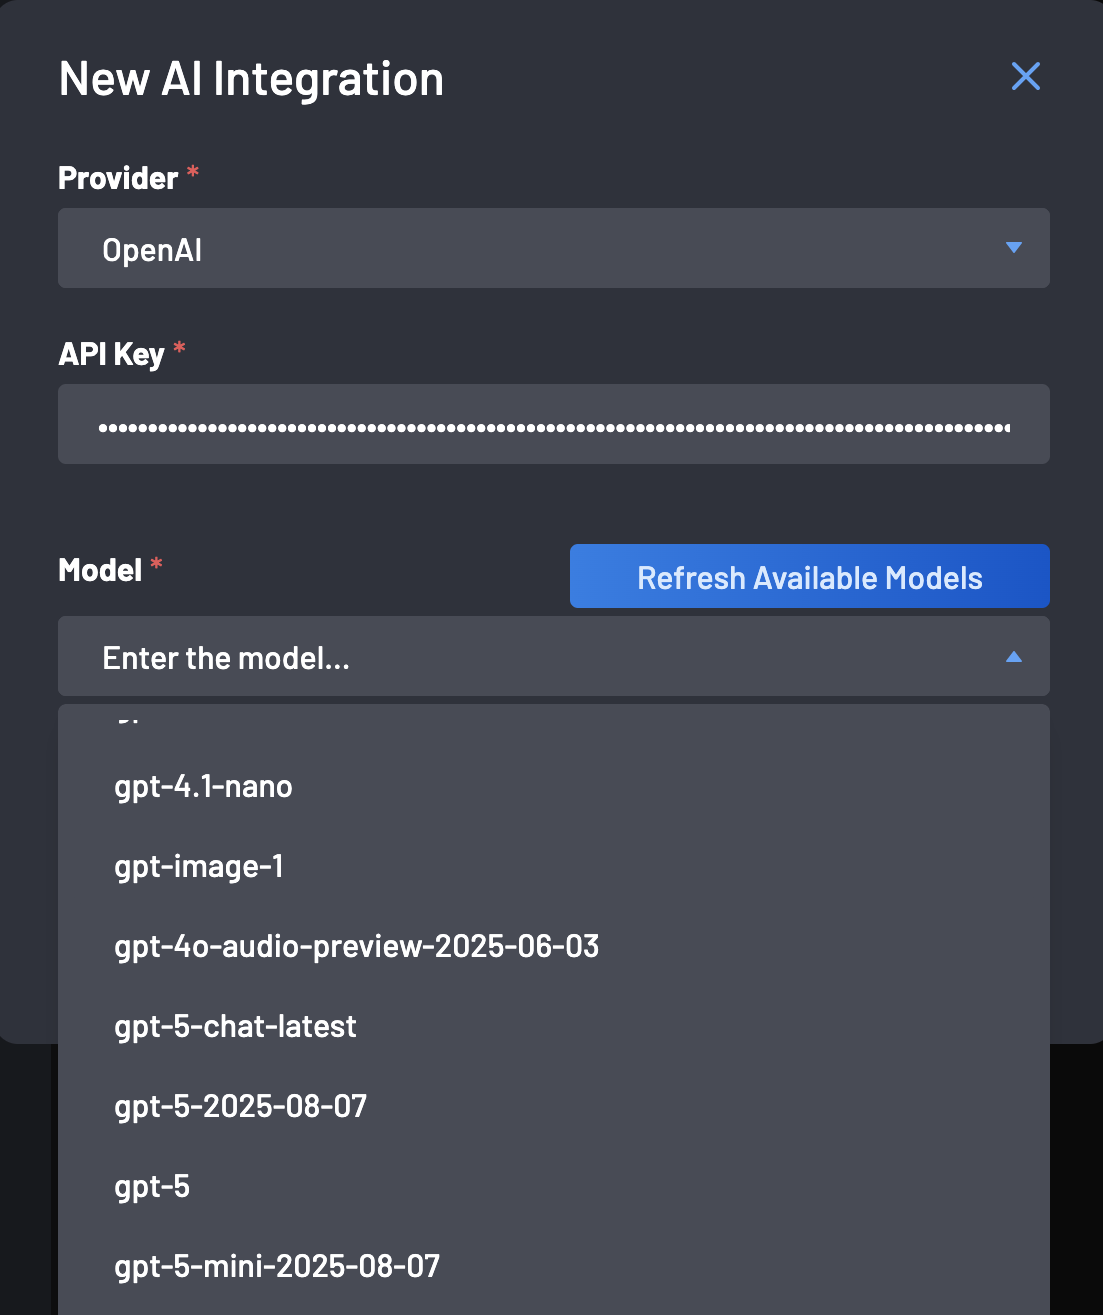Choose gpt-4o-audio-preview-2025-06-03 model
The width and height of the screenshot is (1103, 1315).
(355, 947)
